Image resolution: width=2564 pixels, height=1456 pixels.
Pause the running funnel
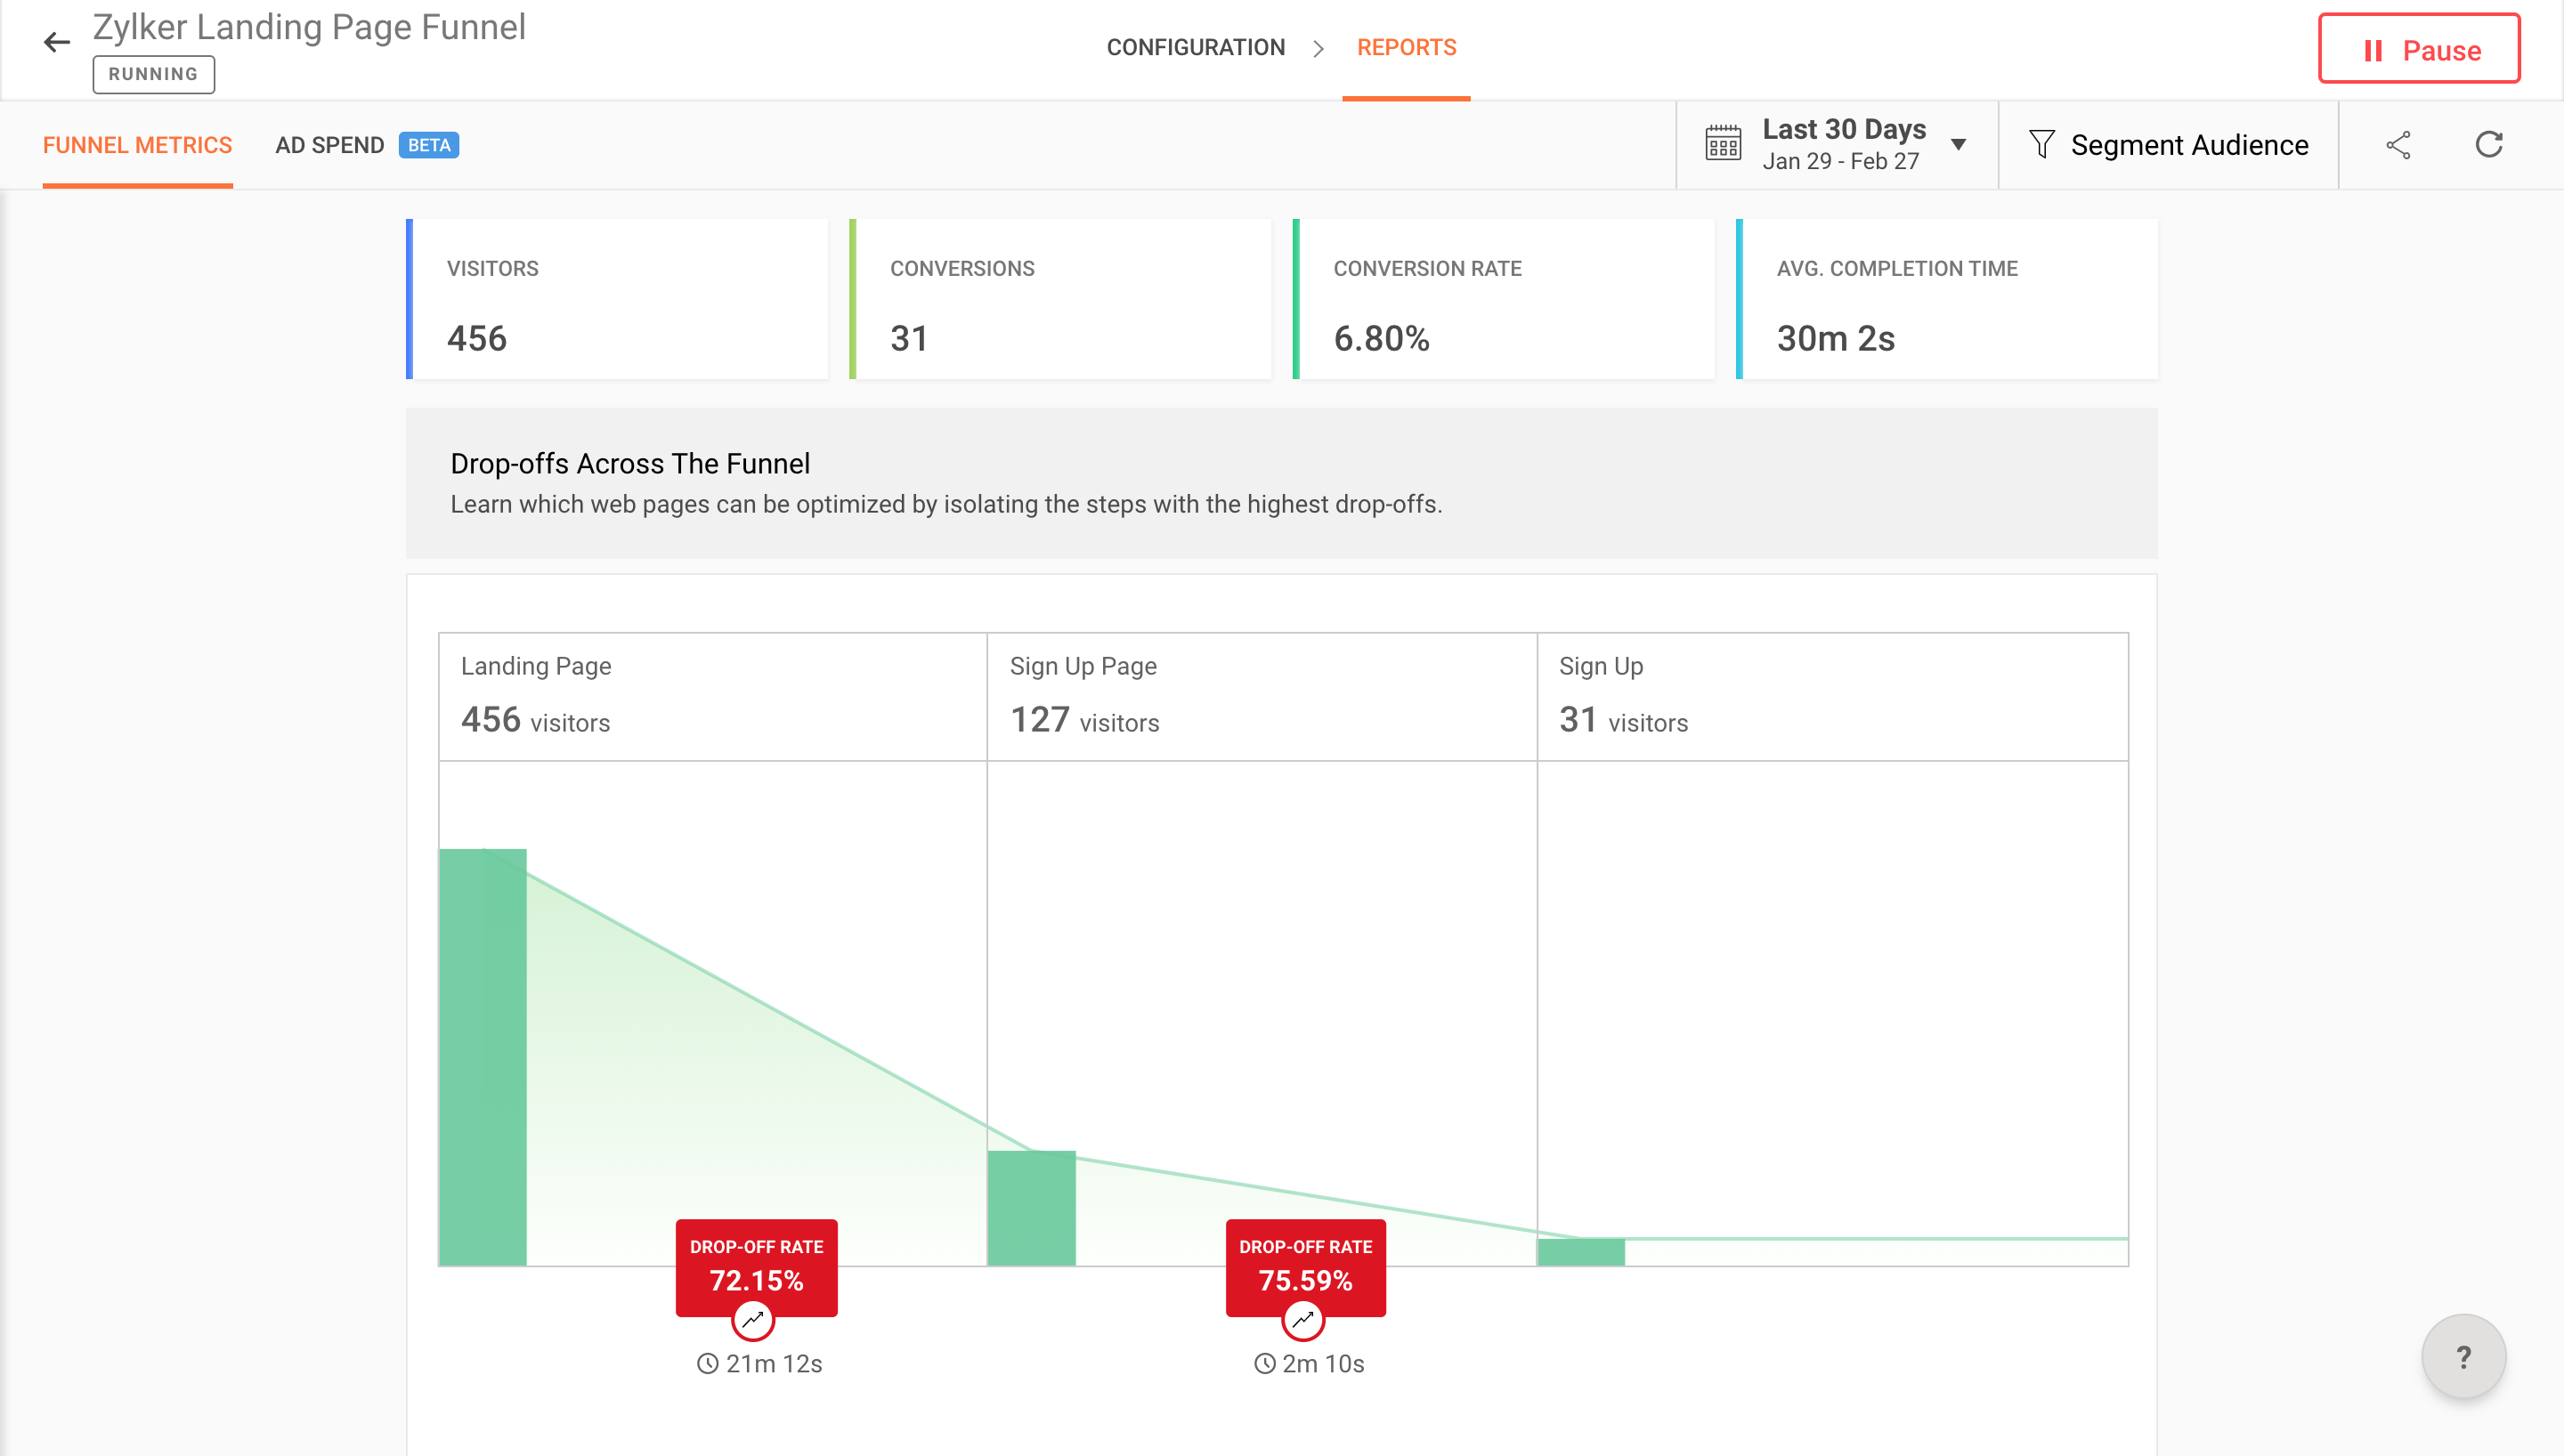pyautogui.click(x=2418, y=50)
